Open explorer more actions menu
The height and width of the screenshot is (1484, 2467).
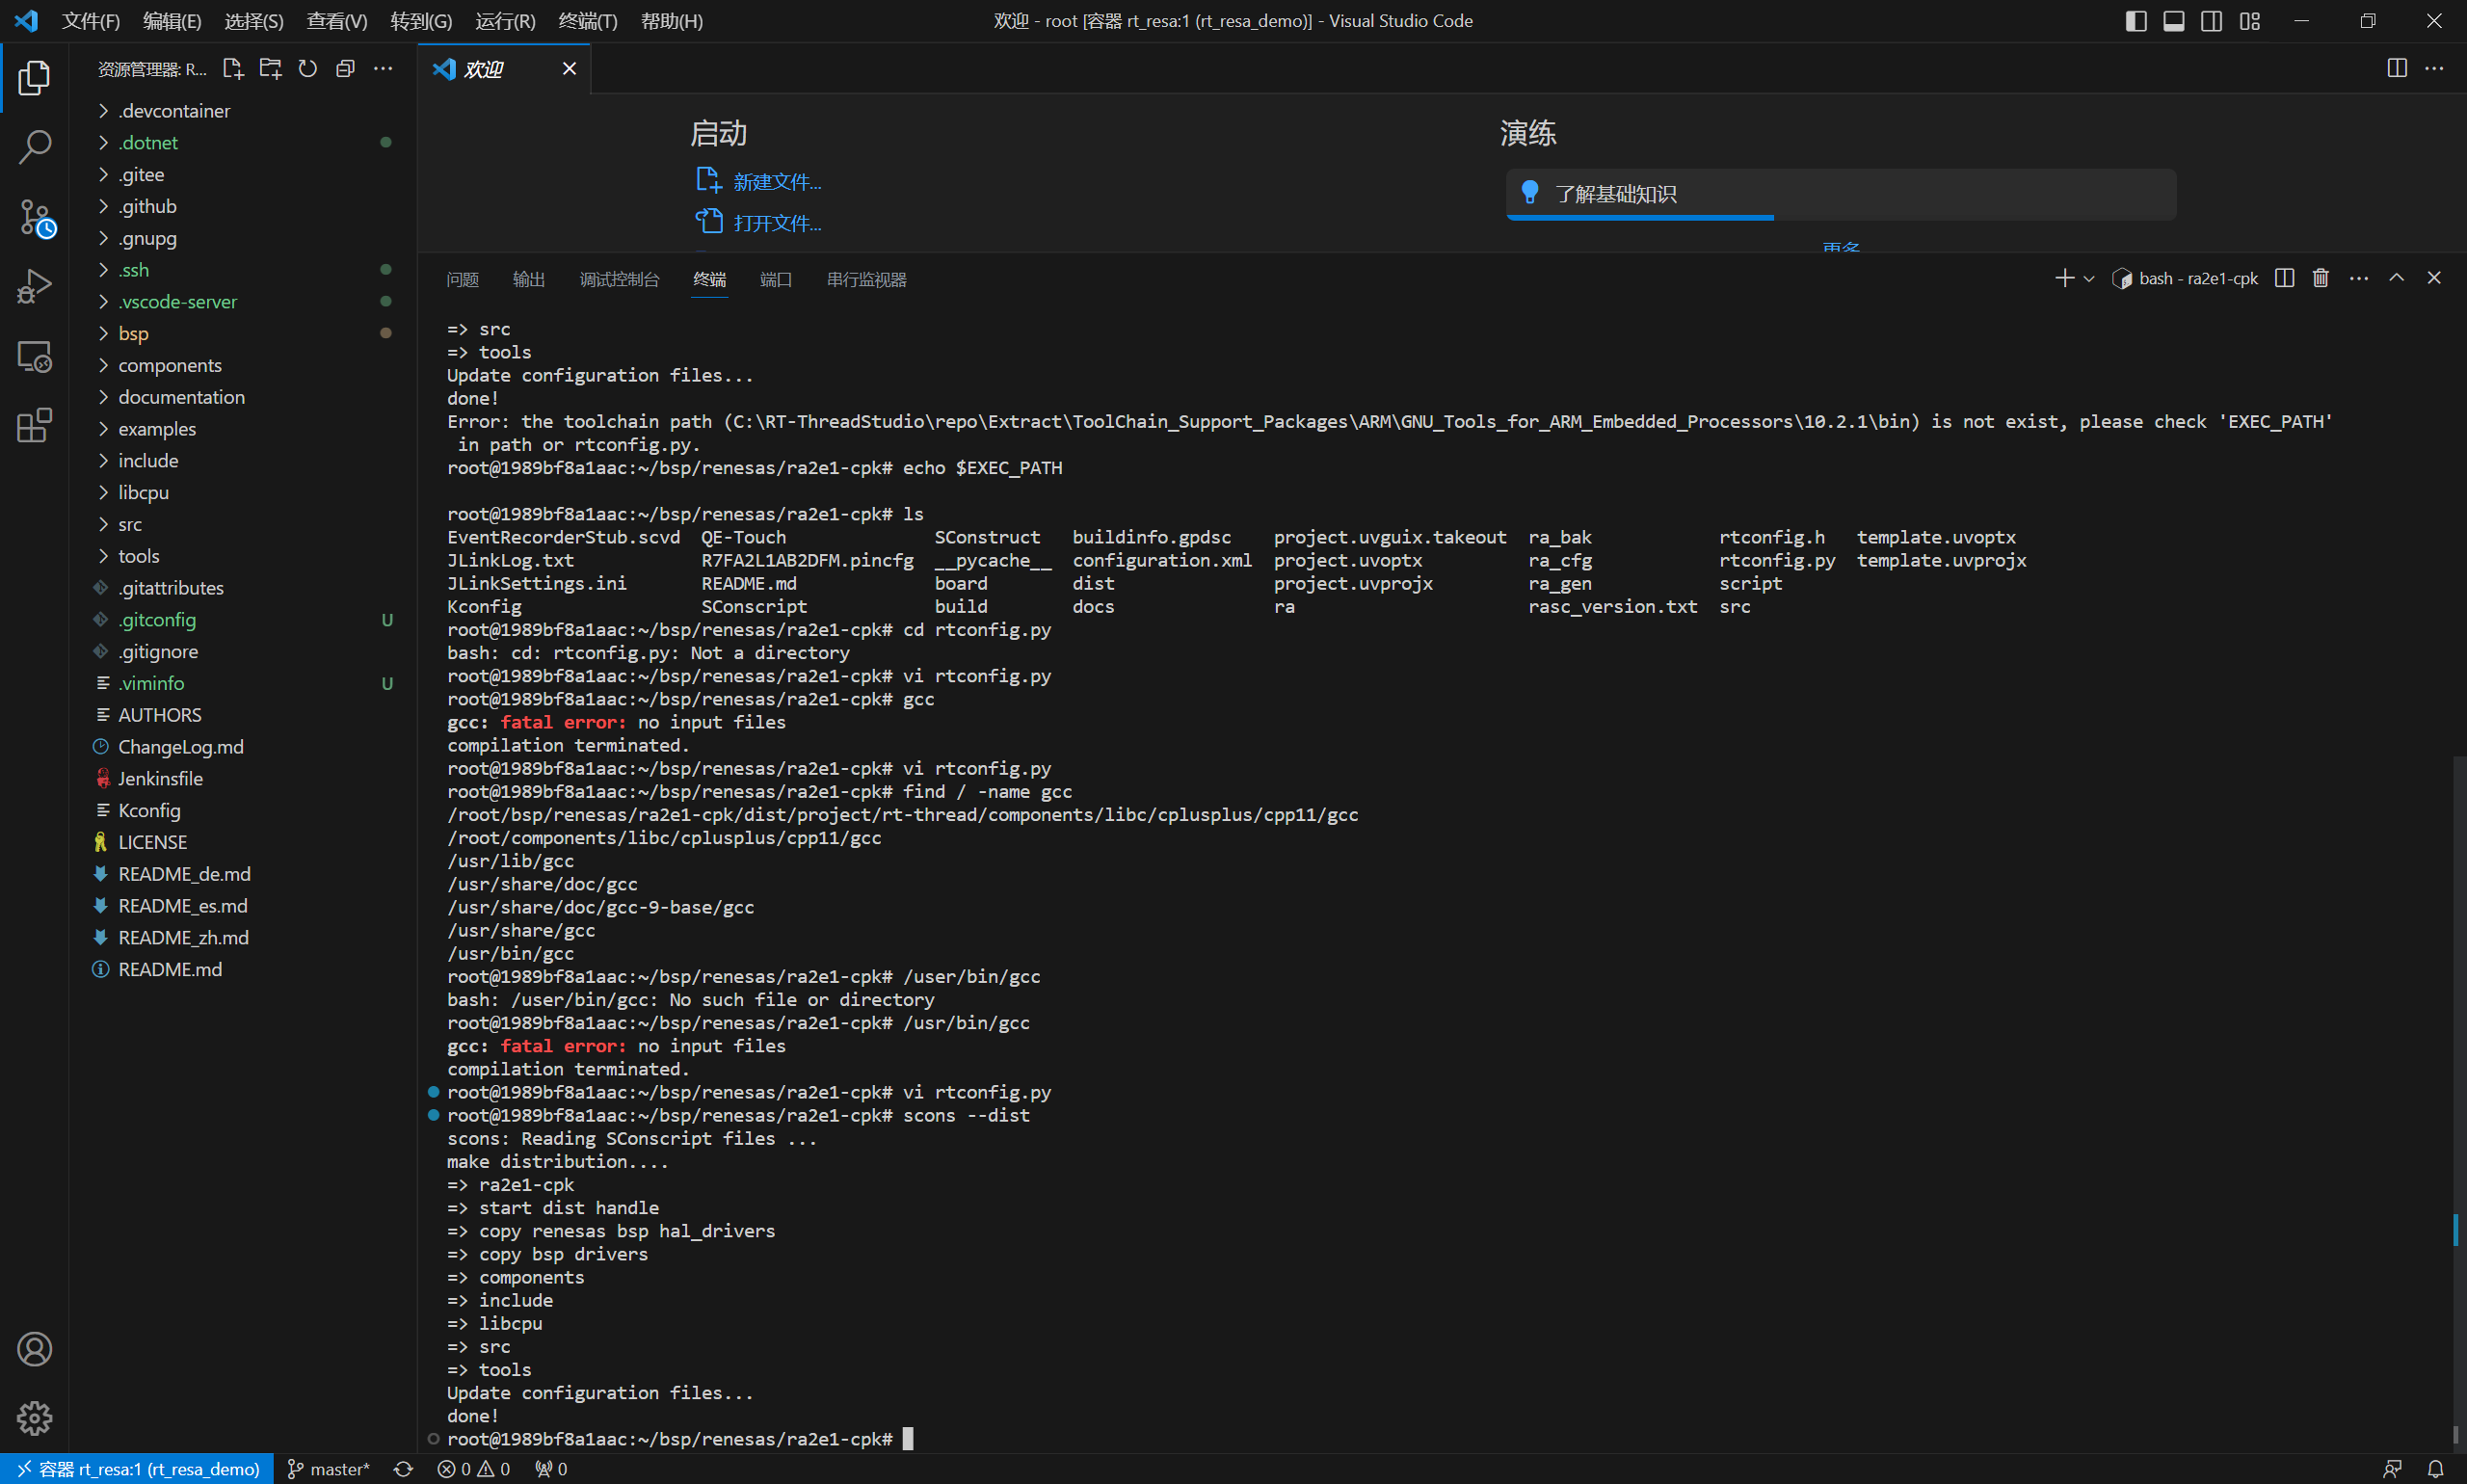pos(383,68)
